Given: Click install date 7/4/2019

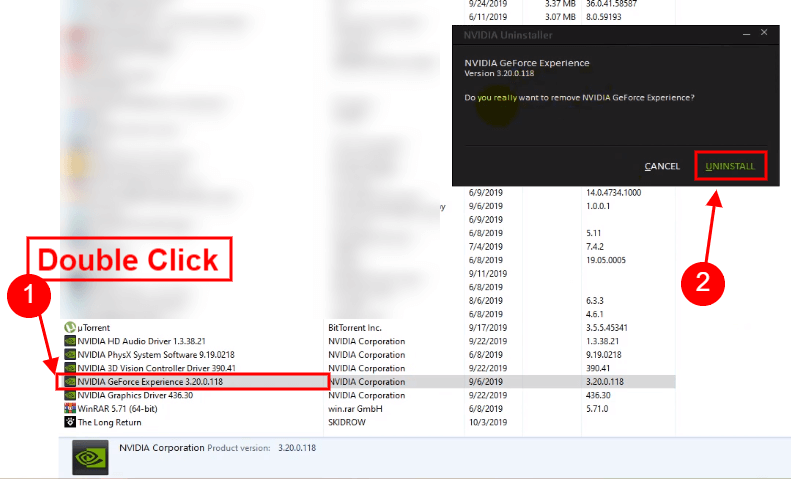Looking at the screenshot, I should click(486, 247).
